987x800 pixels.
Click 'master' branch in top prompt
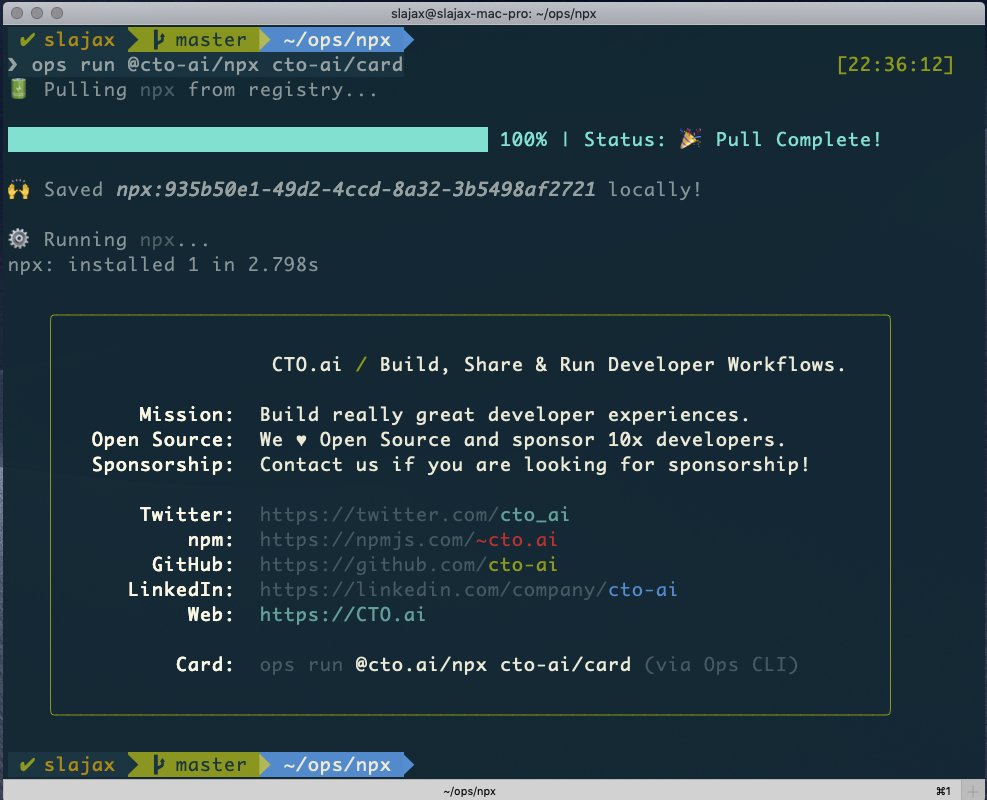pos(210,40)
